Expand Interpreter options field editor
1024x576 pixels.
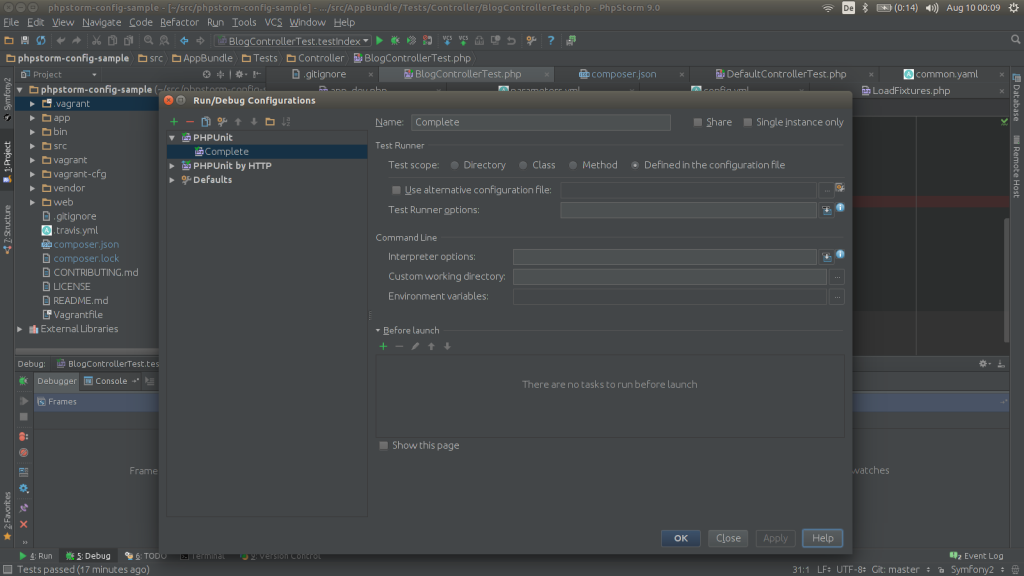point(827,257)
